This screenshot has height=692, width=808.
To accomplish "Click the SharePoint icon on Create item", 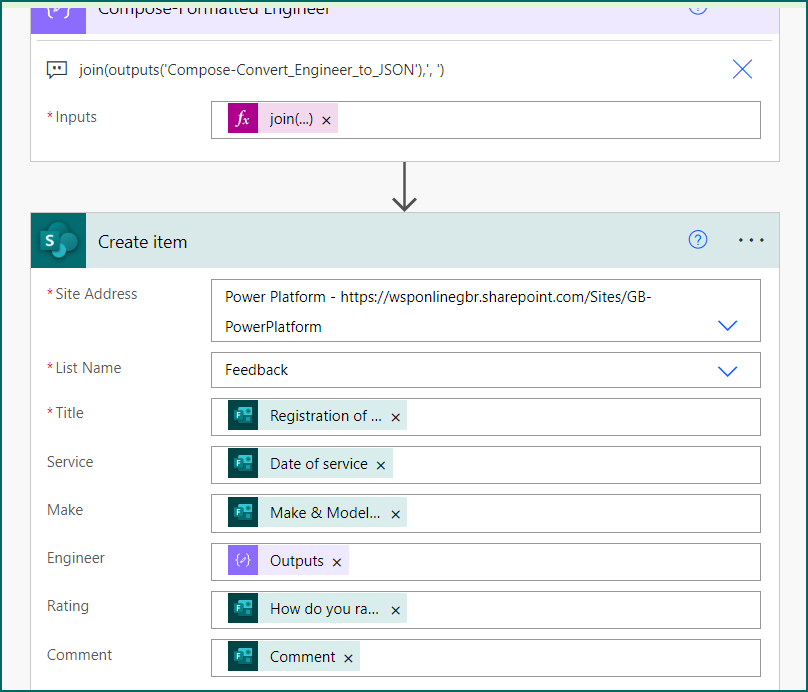I will click(x=58, y=241).
